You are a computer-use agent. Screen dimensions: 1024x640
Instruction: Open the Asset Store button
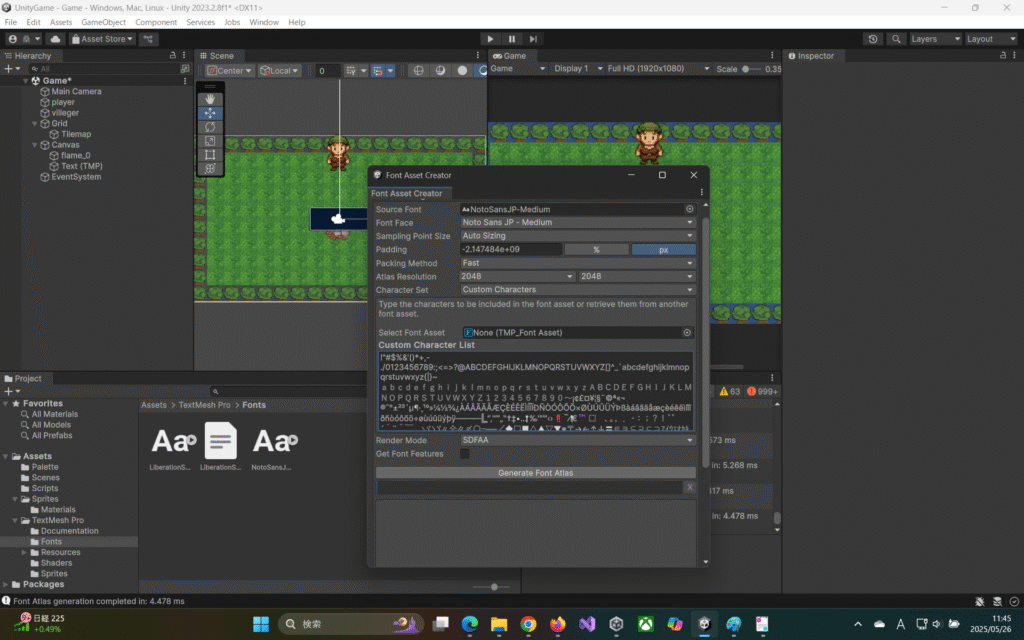click(103, 39)
